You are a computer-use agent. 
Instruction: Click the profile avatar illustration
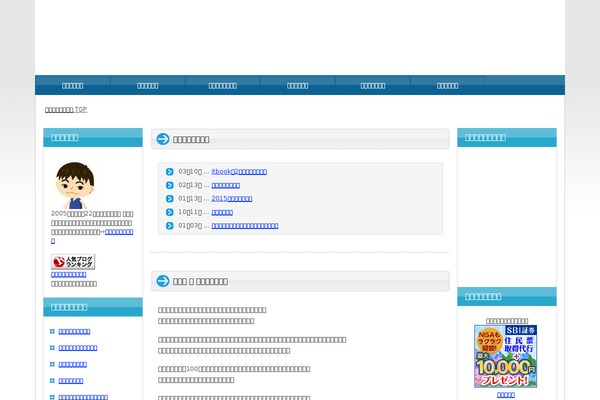(x=75, y=185)
